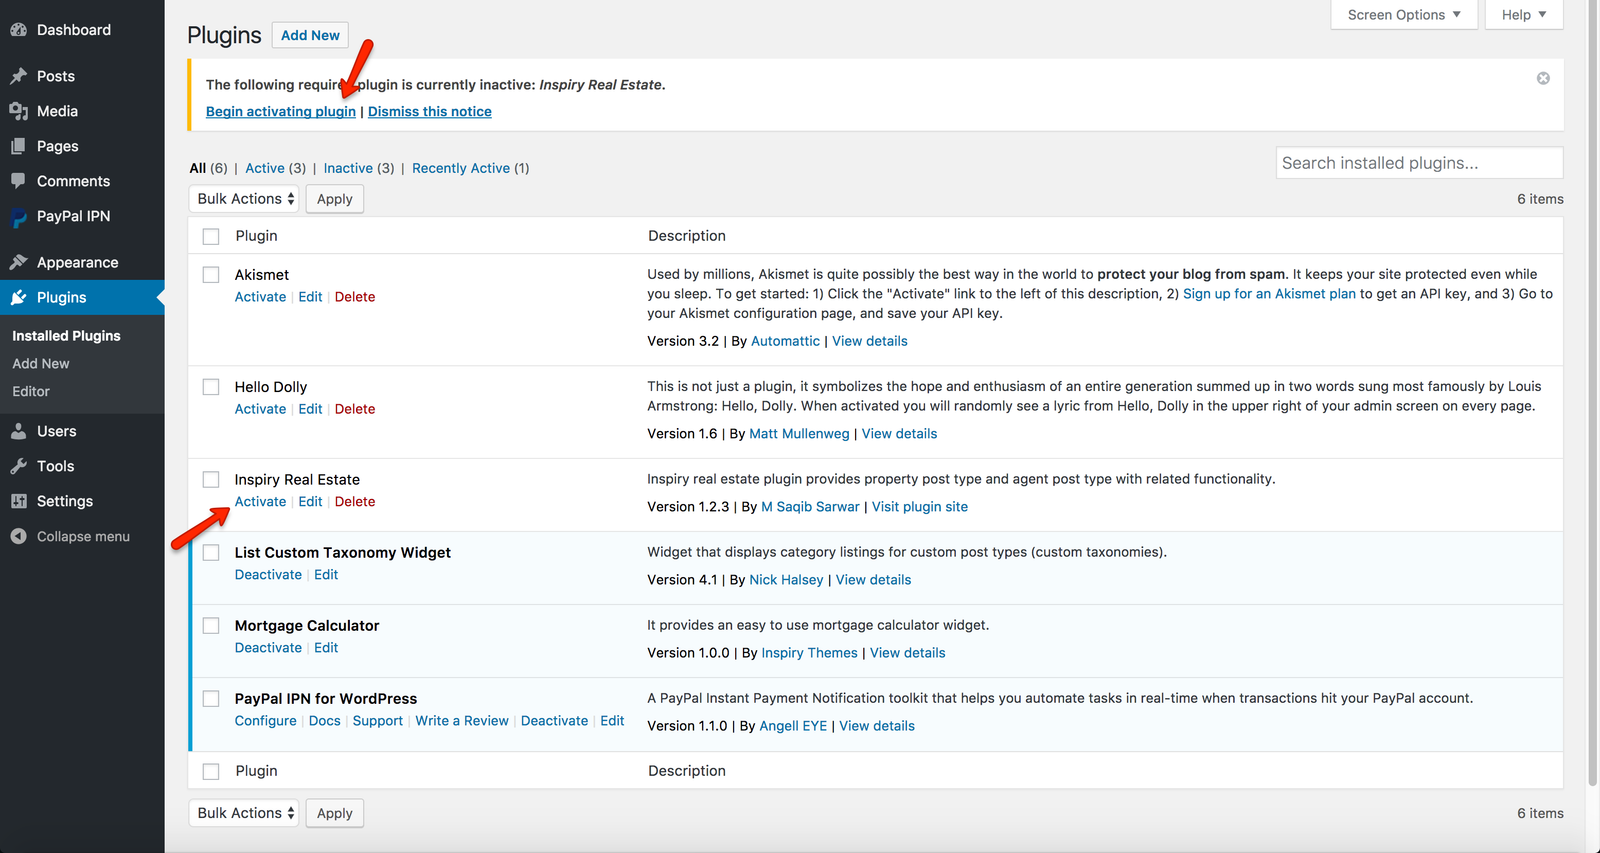Open Matt Mullenweg author link

click(799, 434)
